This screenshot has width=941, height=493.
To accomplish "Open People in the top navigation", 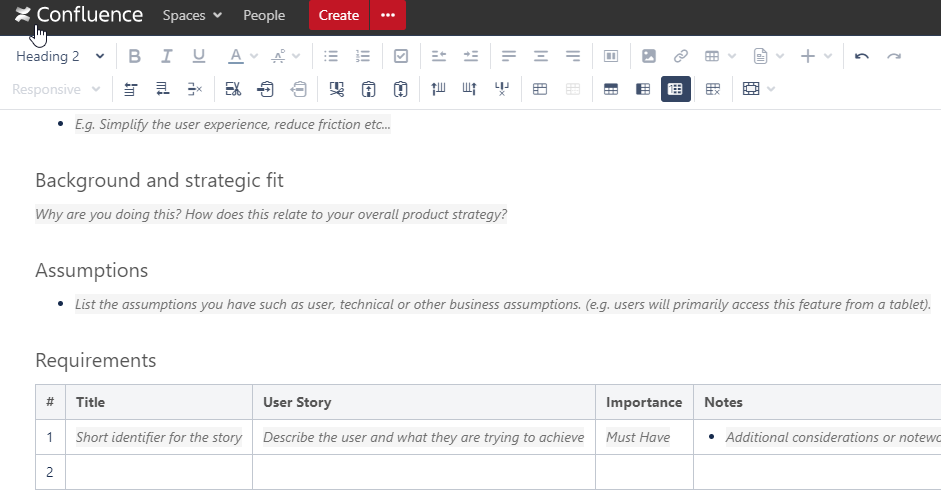I will click(264, 15).
